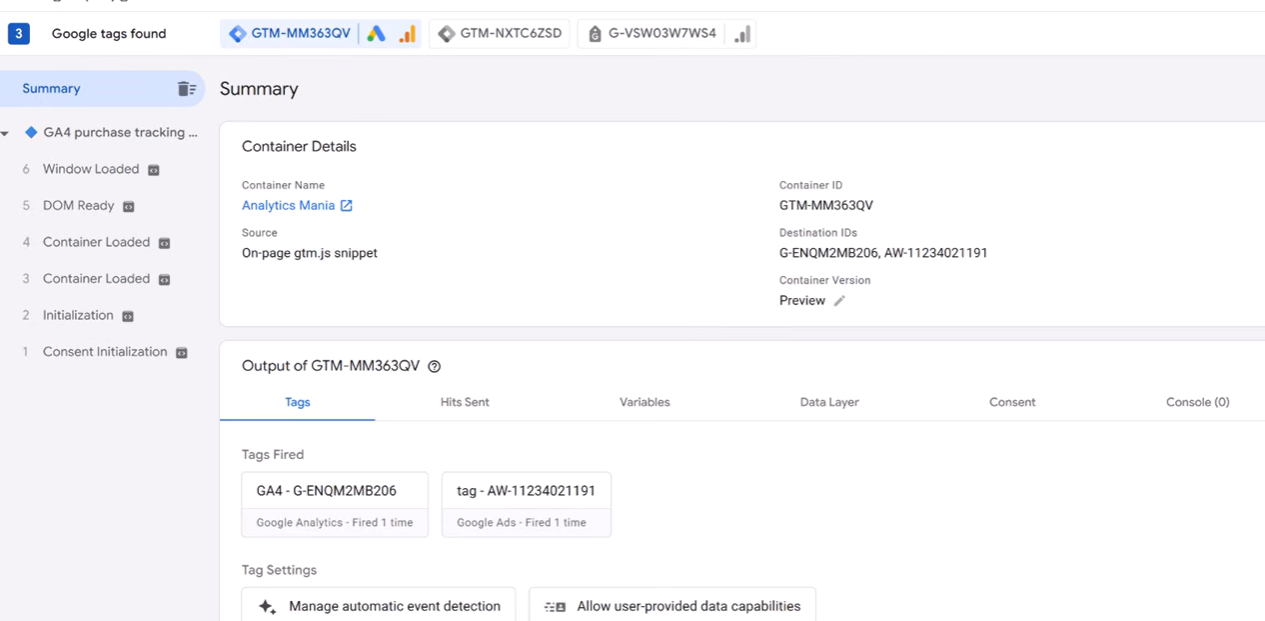Click the On-page gtm.js snippet source text
The height and width of the screenshot is (621, 1265).
[310, 253]
